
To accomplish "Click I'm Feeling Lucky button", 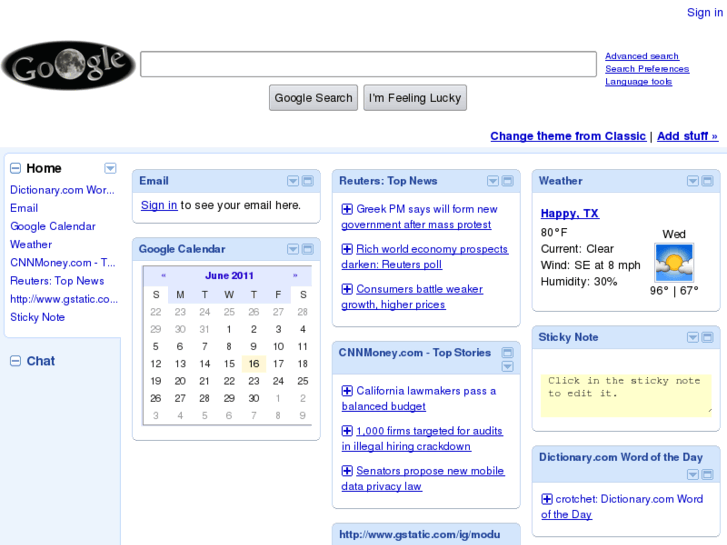I will coord(415,97).
